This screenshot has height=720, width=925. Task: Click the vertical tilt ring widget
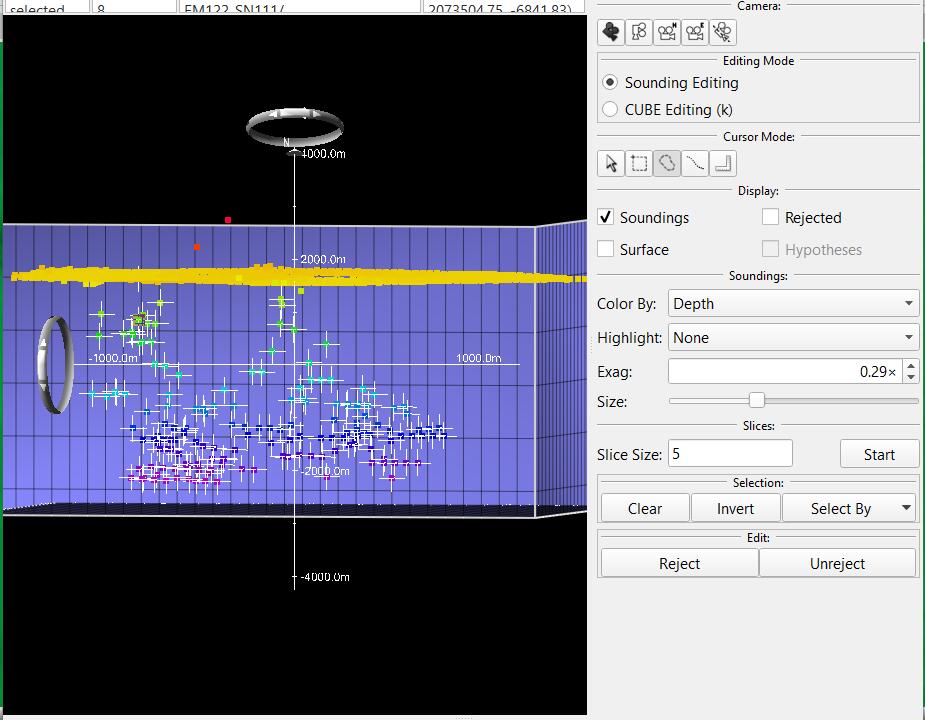(x=55, y=365)
